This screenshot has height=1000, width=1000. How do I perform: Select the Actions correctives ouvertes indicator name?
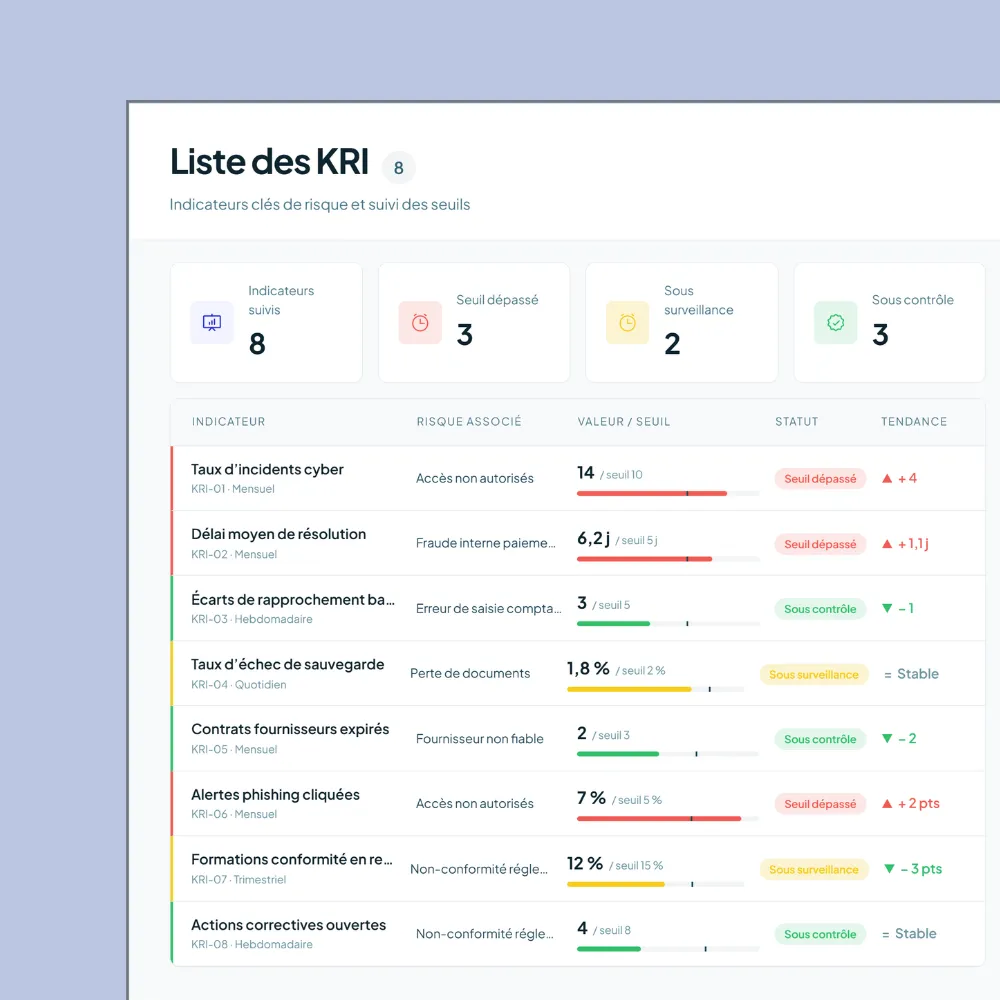tap(288, 925)
